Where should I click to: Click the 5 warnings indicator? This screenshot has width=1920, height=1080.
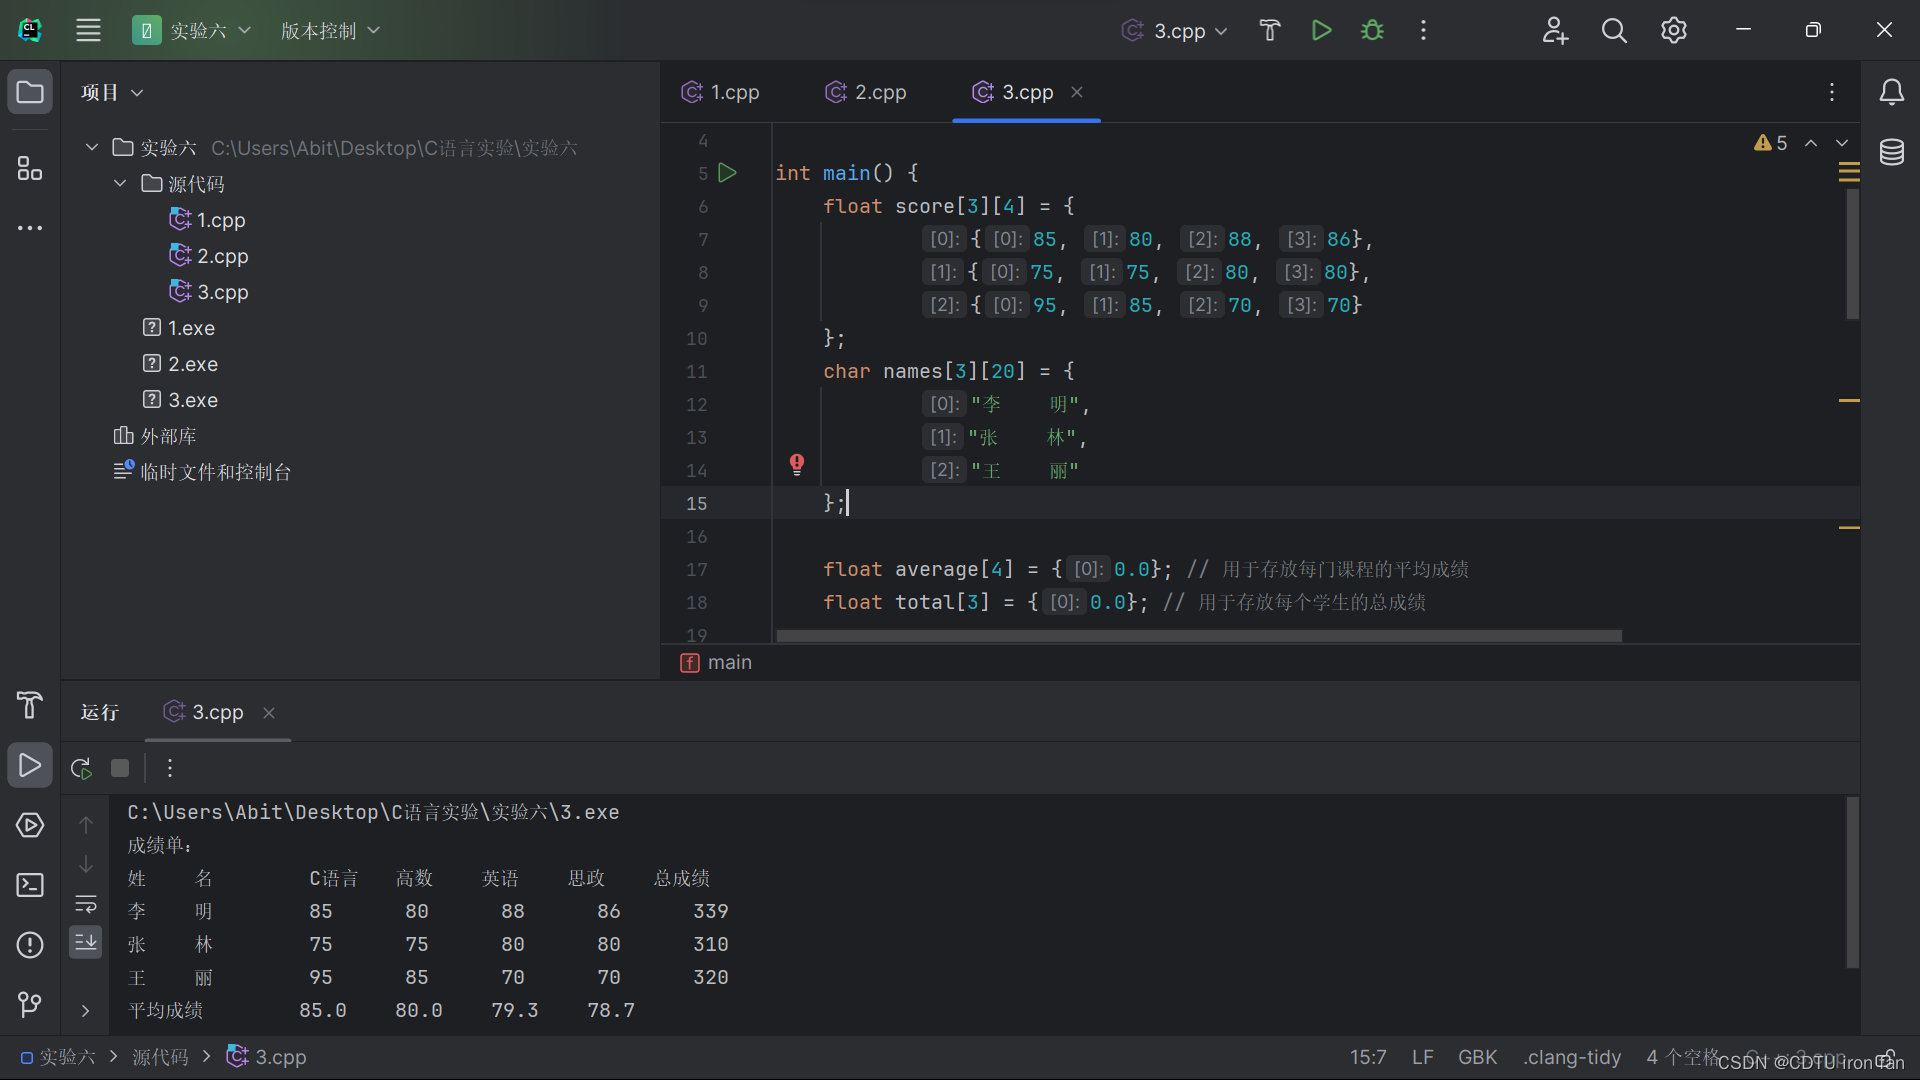(1770, 143)
